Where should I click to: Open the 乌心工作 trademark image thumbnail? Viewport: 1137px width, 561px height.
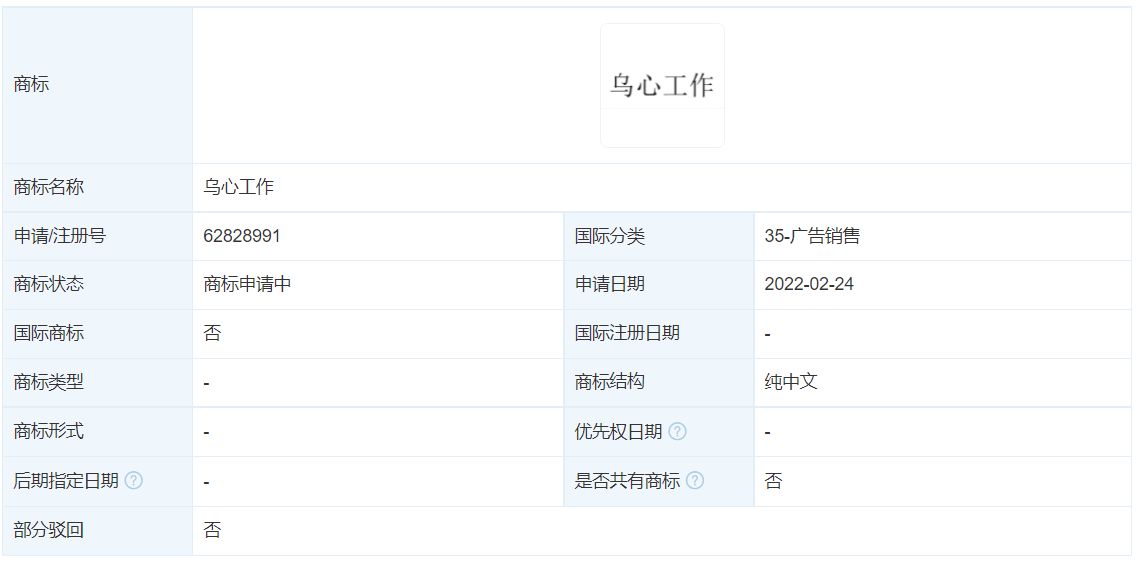click(x=662, y=86)
